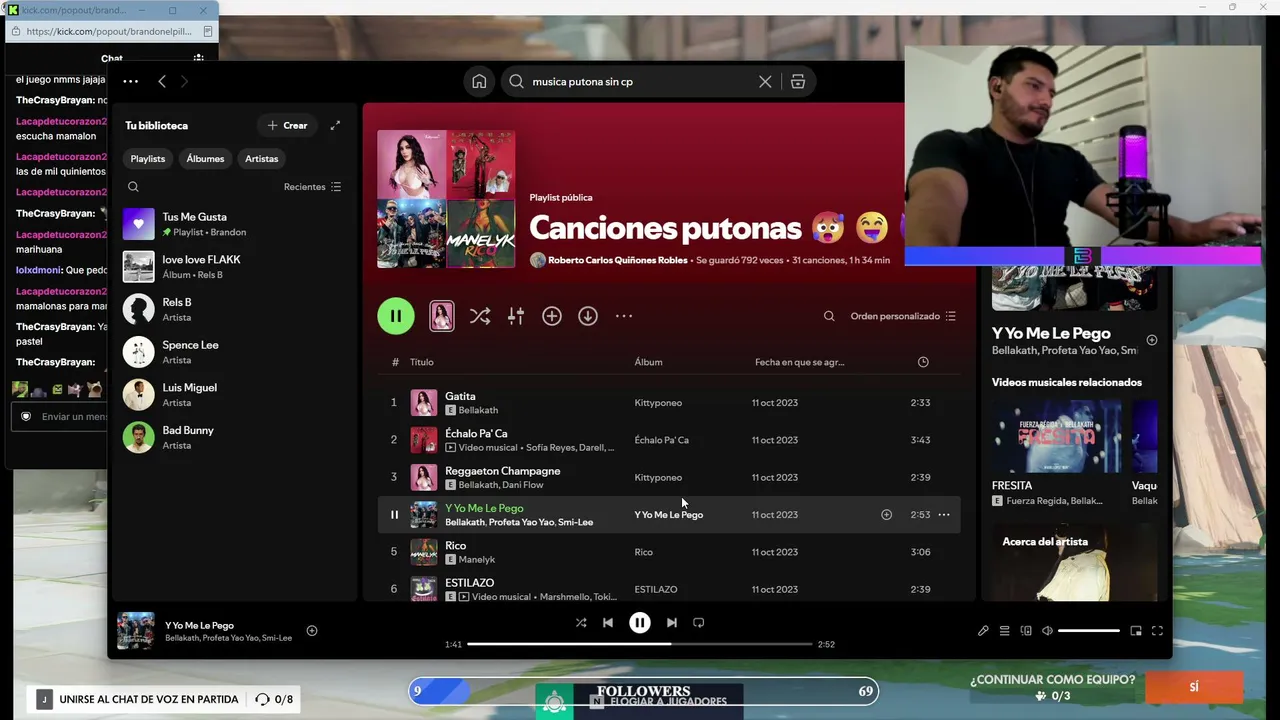The image size is (1280, 720).
Task: Skip to the previous track
Action: click(x=608, y=623)
